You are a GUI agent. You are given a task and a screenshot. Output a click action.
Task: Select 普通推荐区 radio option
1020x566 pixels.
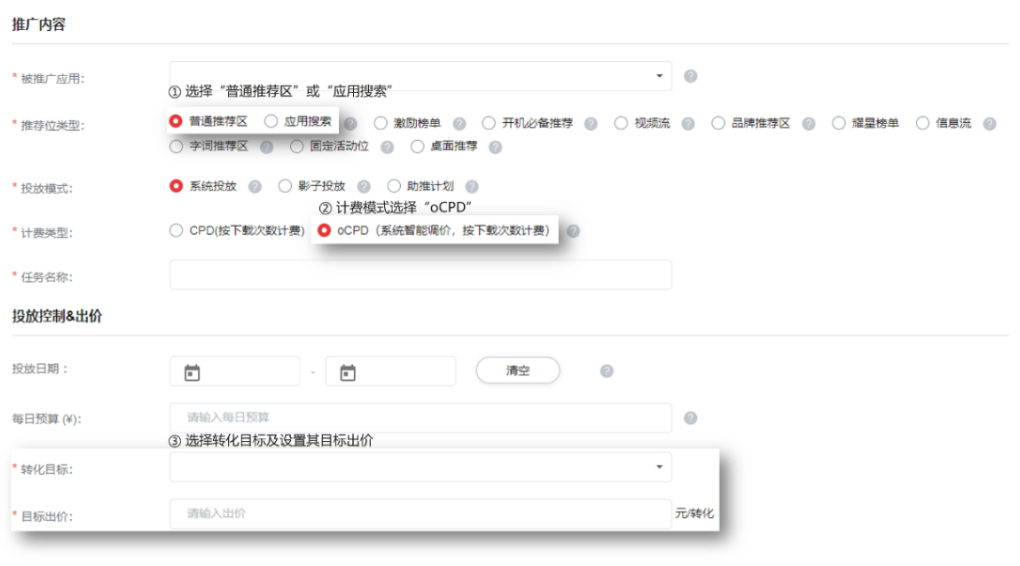[x=176, y=121]
